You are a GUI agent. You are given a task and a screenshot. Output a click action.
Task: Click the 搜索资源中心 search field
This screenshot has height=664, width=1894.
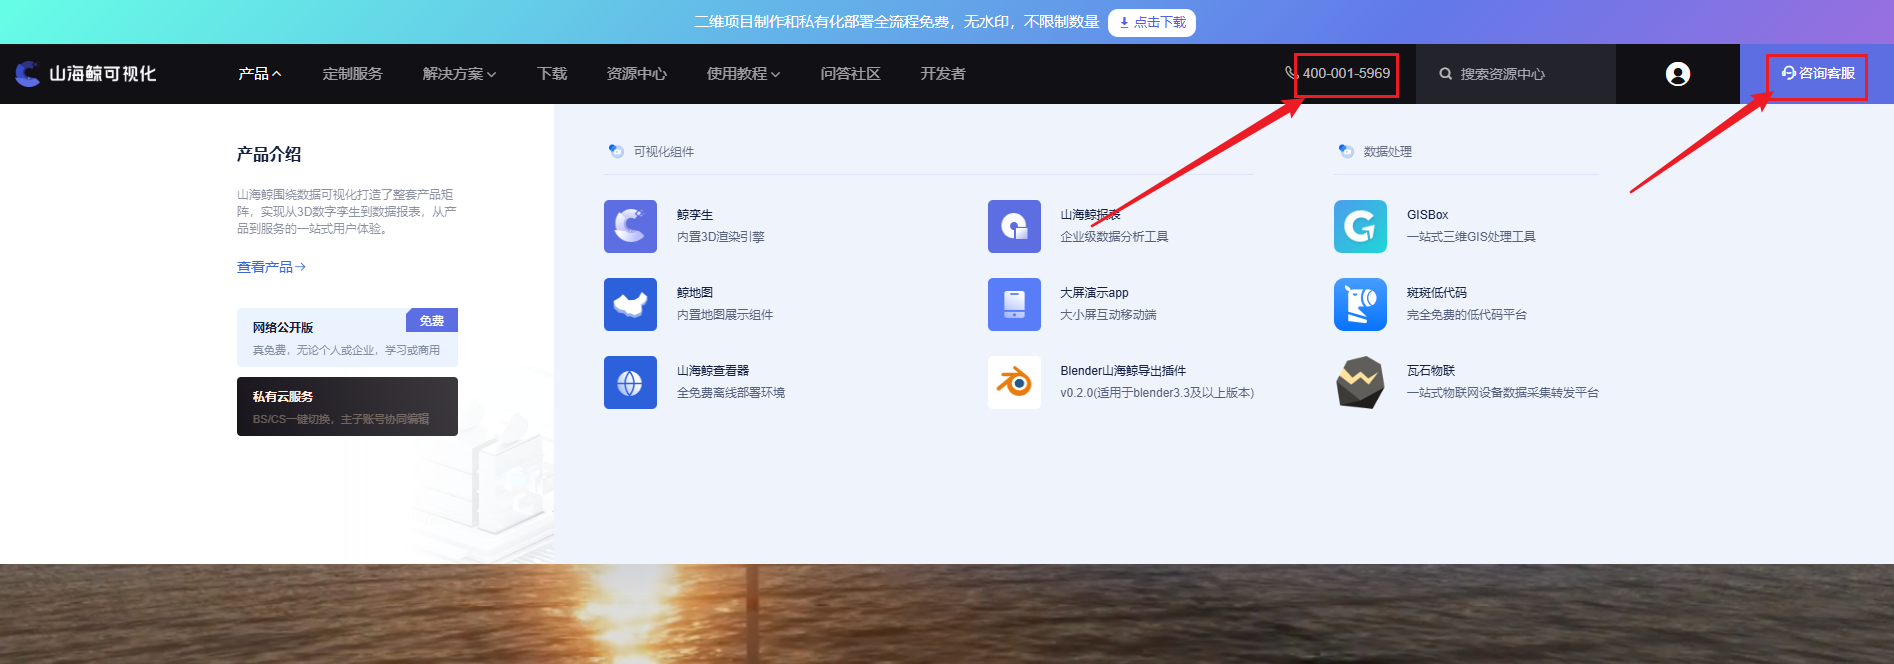click(x=1514, y=74)
